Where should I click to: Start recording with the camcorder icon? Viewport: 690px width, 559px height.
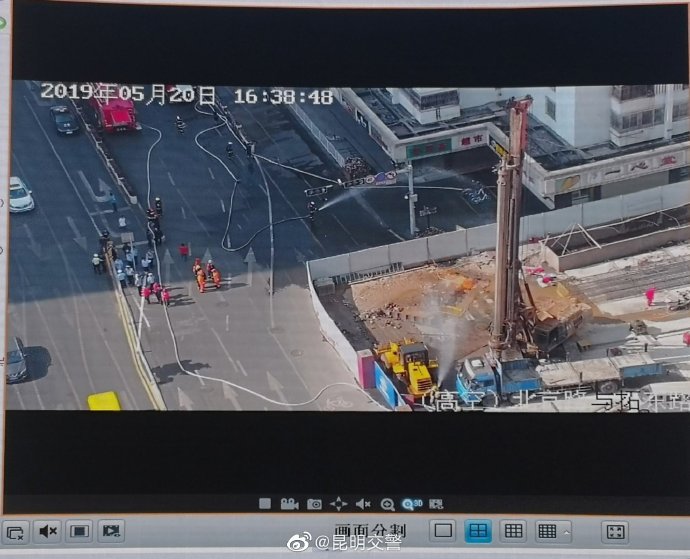pos(289,504)
